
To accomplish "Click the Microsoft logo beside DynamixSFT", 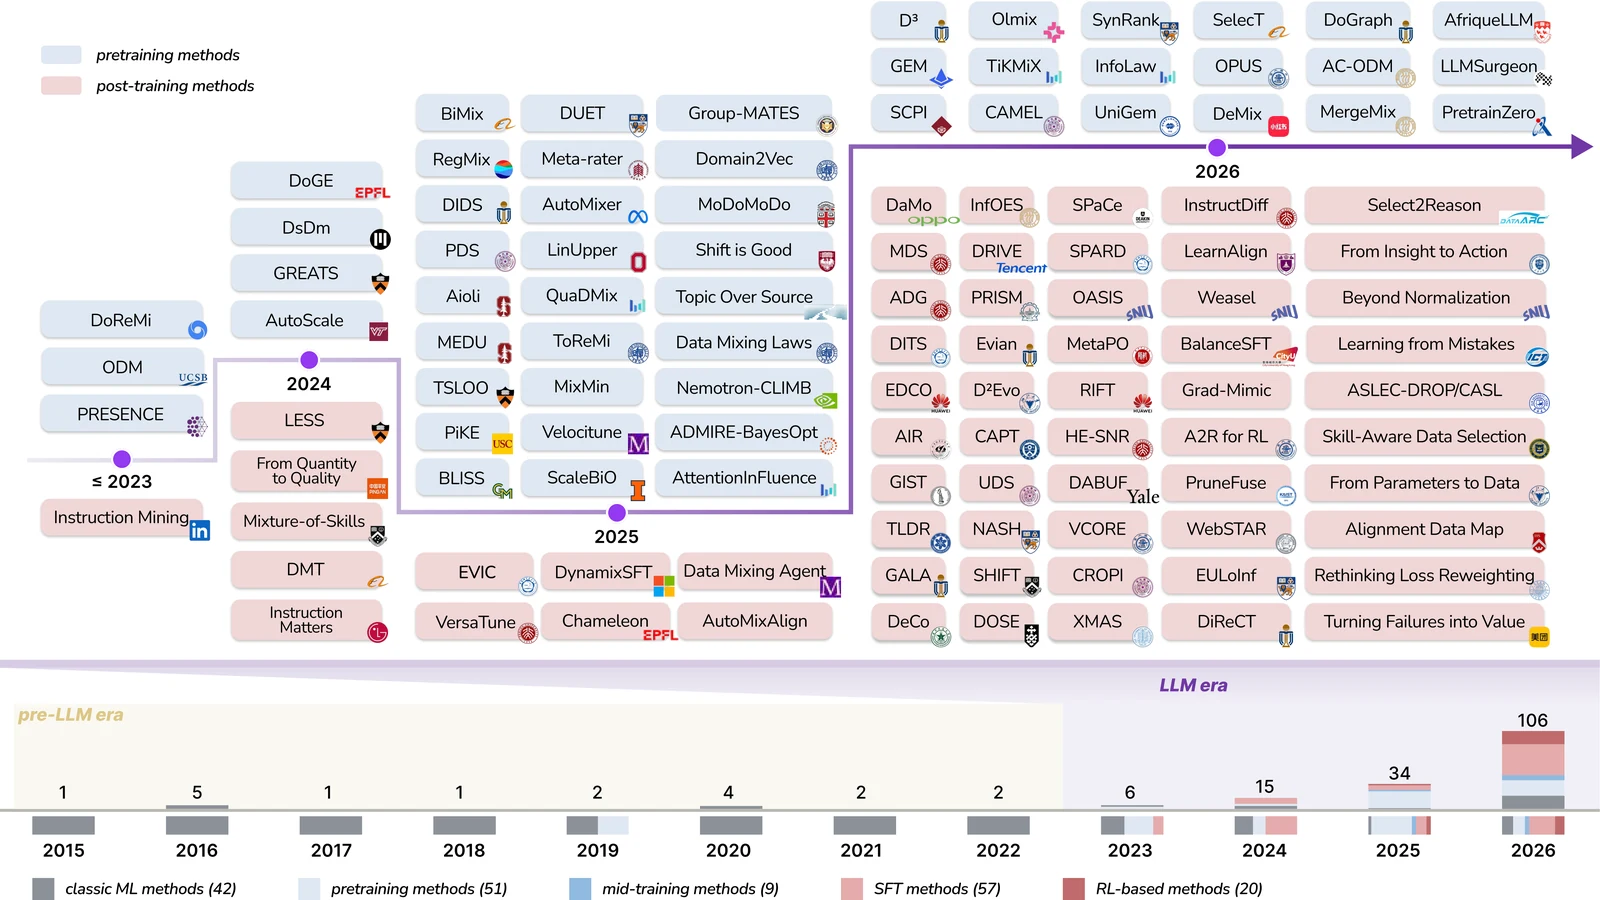I will [x=664, y=586].
